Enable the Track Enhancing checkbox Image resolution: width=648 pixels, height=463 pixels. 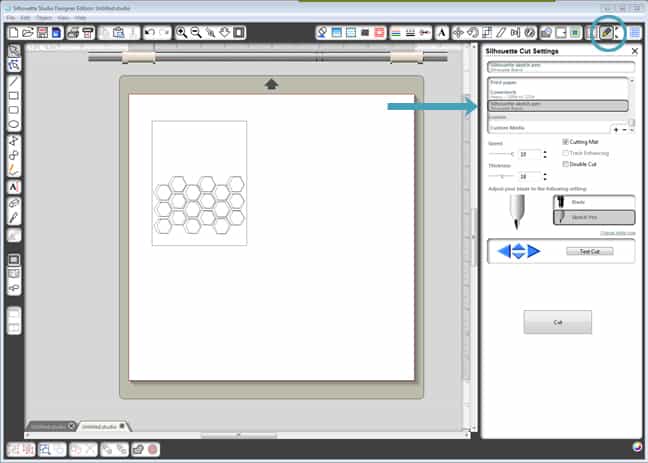(566, 152)
